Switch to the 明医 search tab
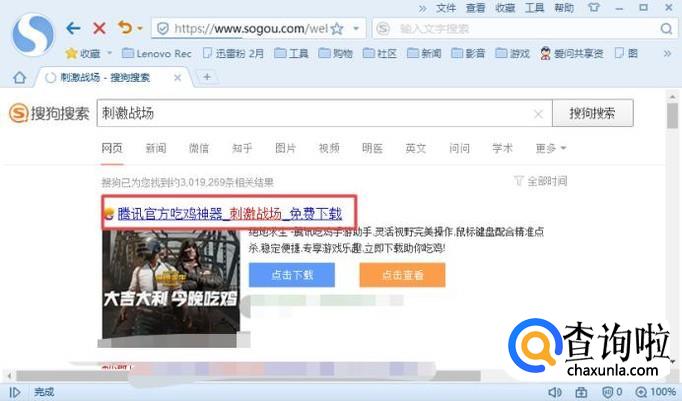The width and height of the screenshot is (682, 401). click(372, 148)
